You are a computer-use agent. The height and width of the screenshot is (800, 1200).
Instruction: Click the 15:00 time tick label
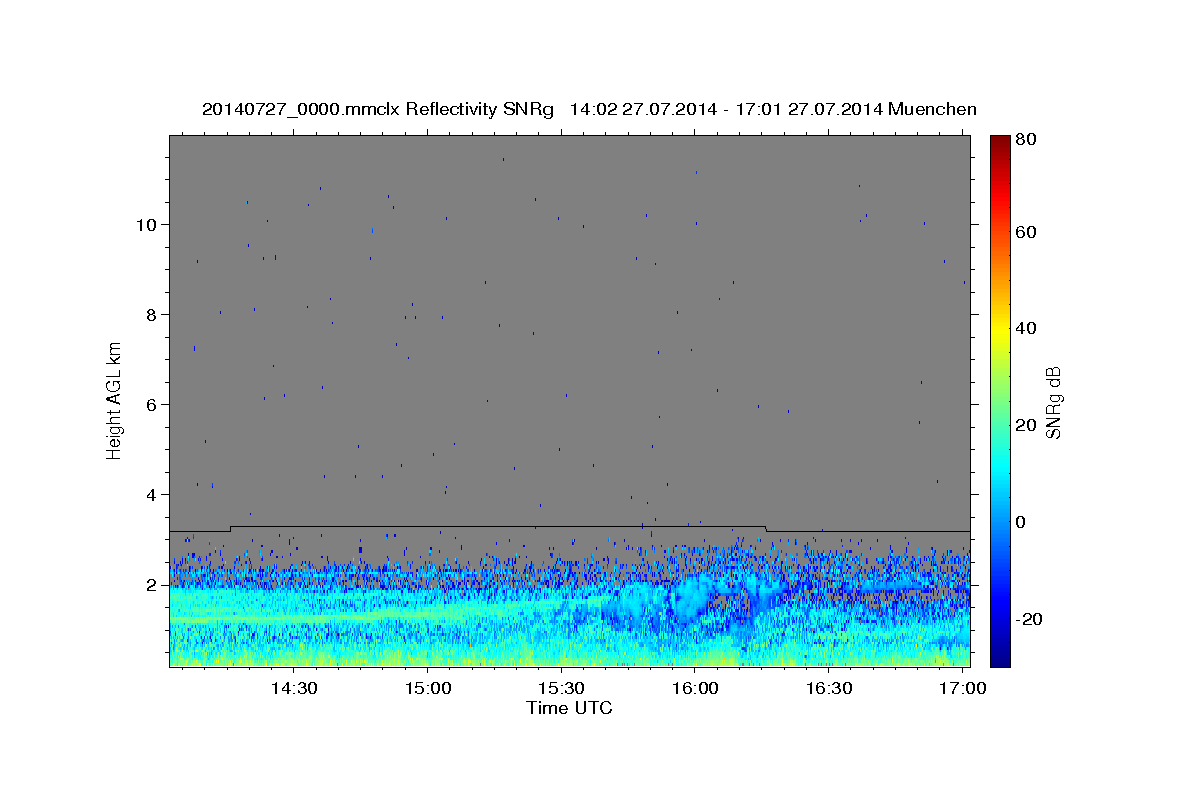tap(428, 688)
